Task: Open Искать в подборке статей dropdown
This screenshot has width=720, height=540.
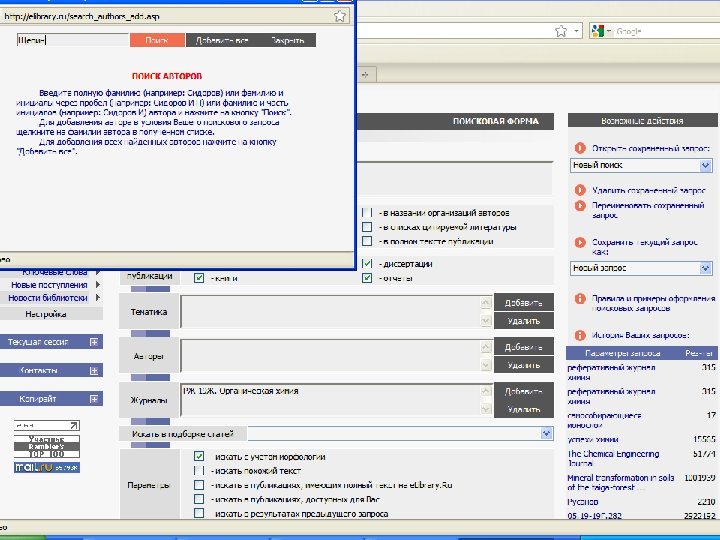Action: [x=546, y=433]
